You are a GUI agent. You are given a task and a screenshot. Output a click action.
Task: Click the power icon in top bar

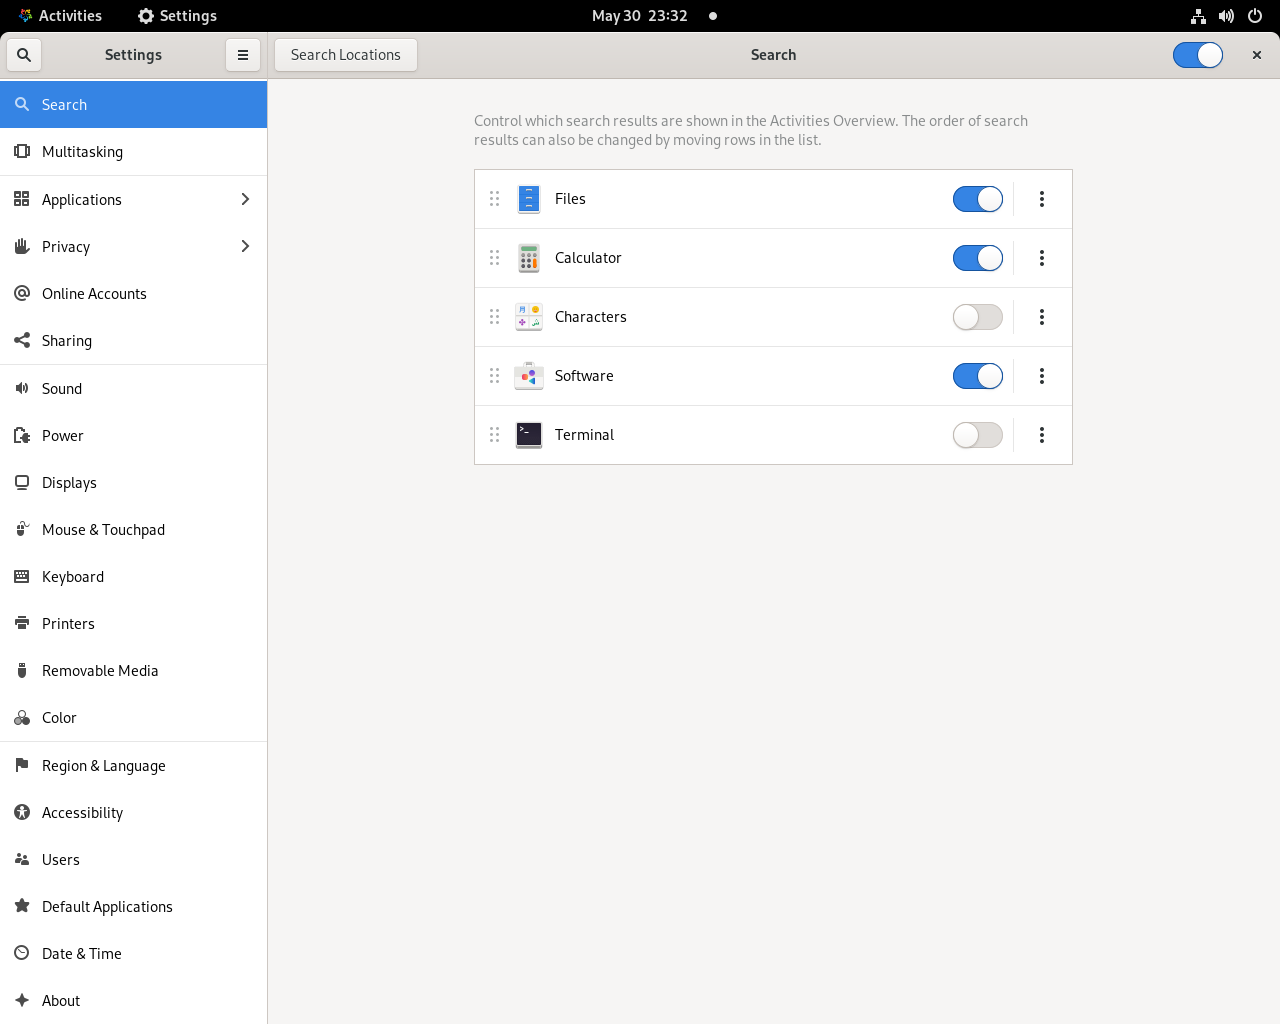pos(1255,16)
